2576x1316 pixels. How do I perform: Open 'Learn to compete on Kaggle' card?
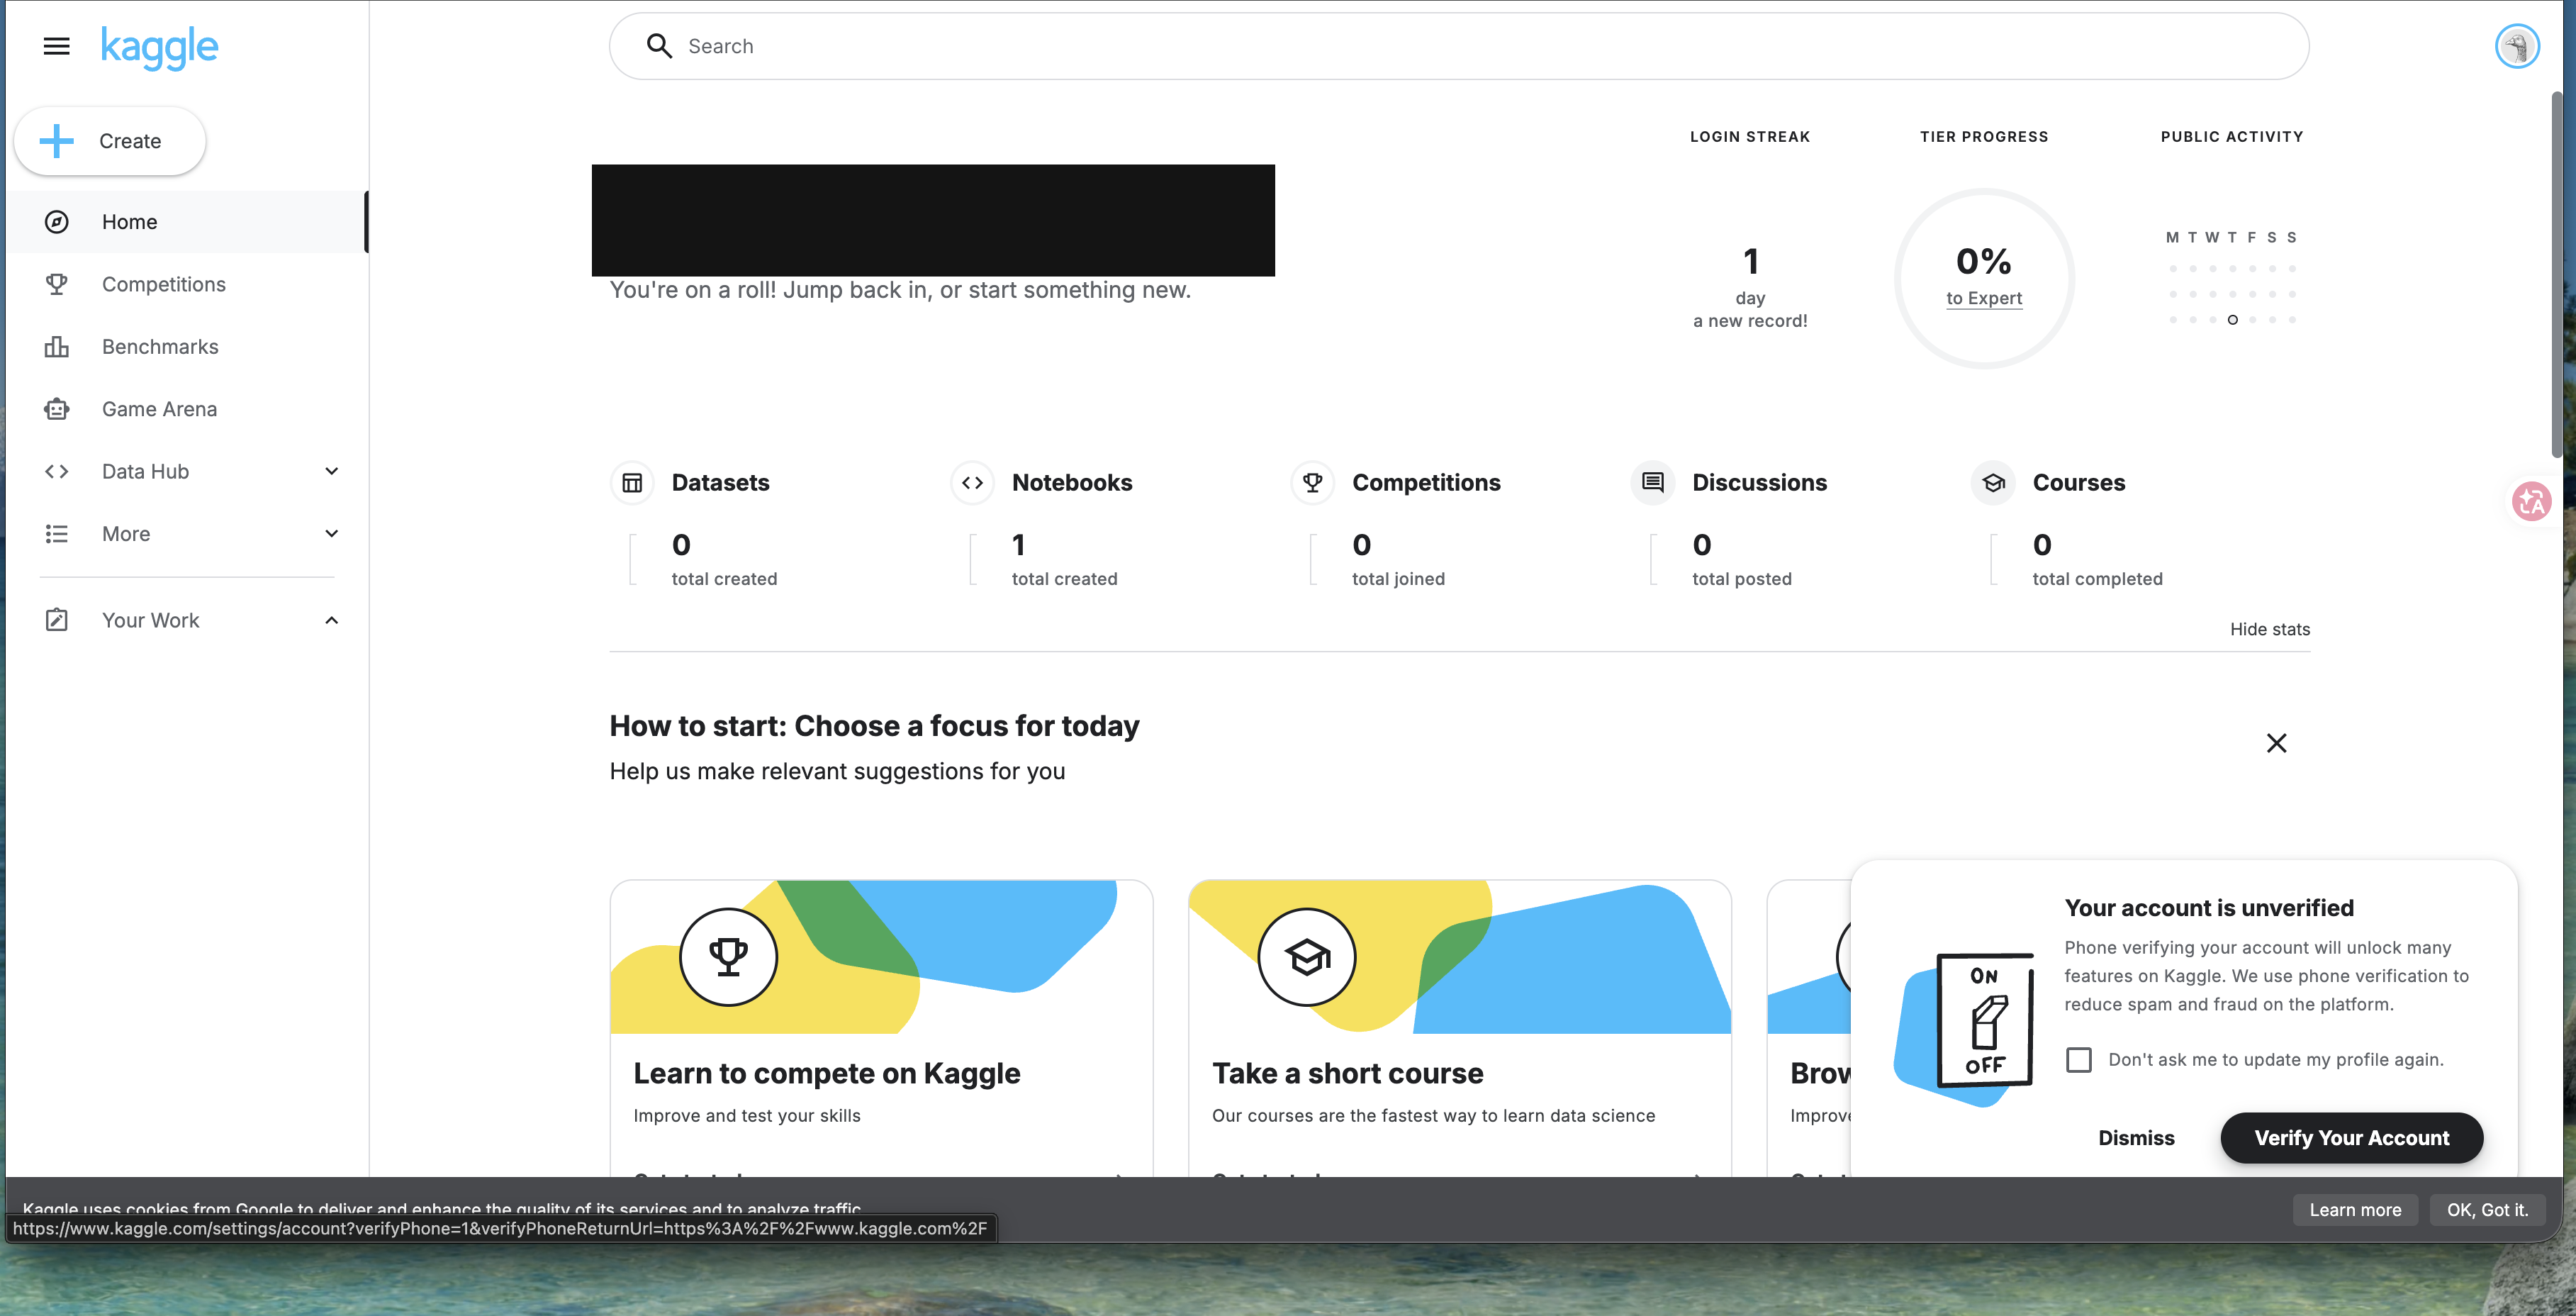pyautogui.click(x=881, y=1028)
